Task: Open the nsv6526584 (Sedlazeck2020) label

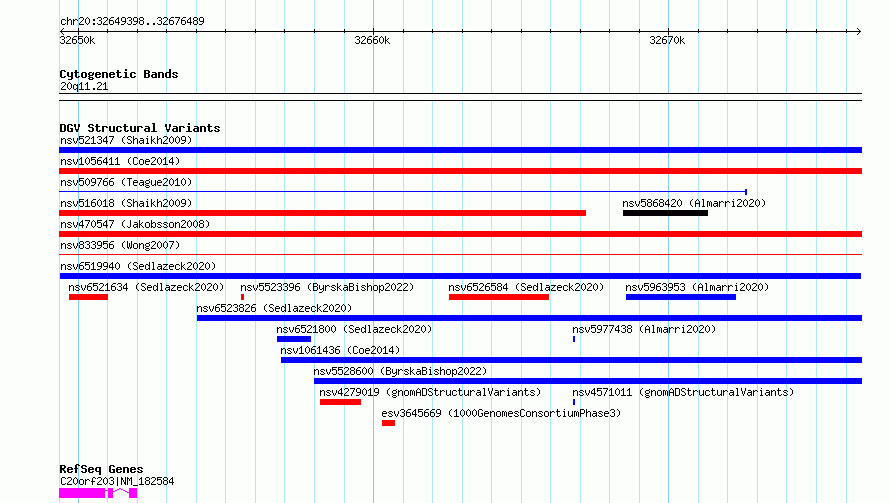Action: point(526,287)
